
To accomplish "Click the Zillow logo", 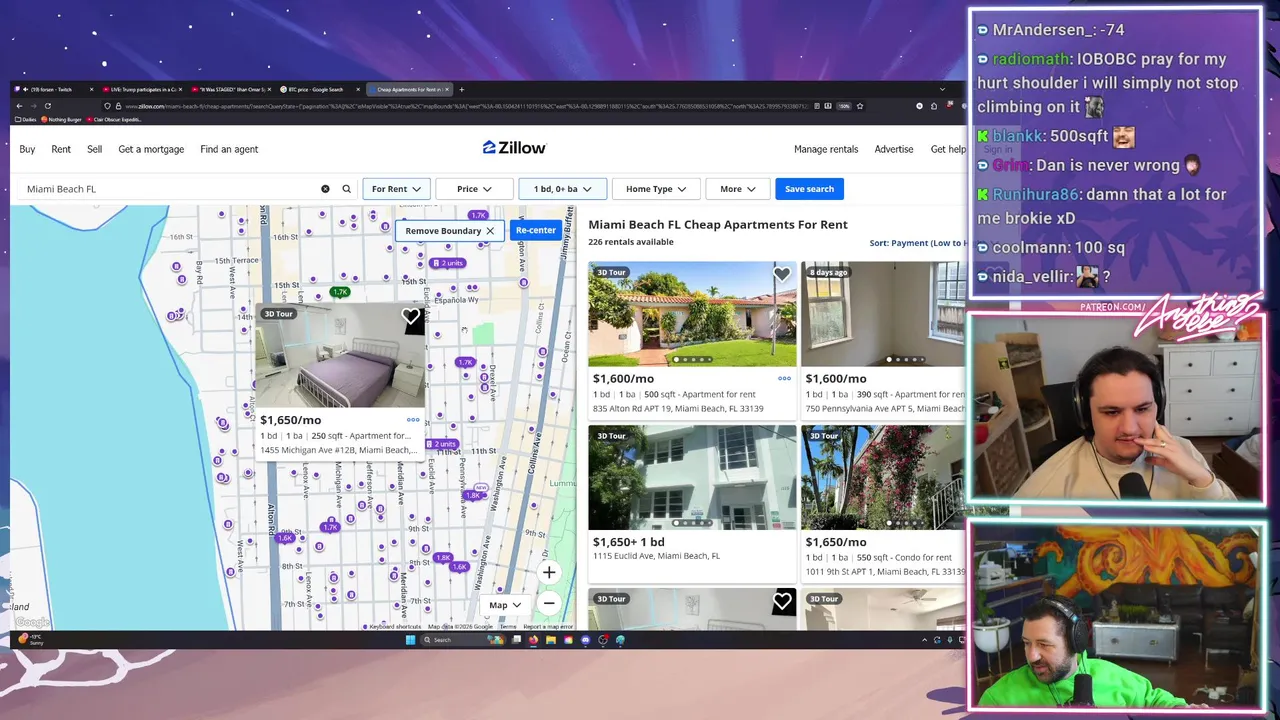I will coord(514,148).
